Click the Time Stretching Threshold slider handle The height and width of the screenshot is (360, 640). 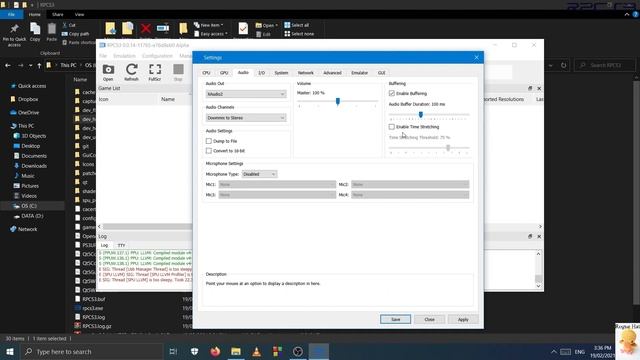(x=448, y=148)
